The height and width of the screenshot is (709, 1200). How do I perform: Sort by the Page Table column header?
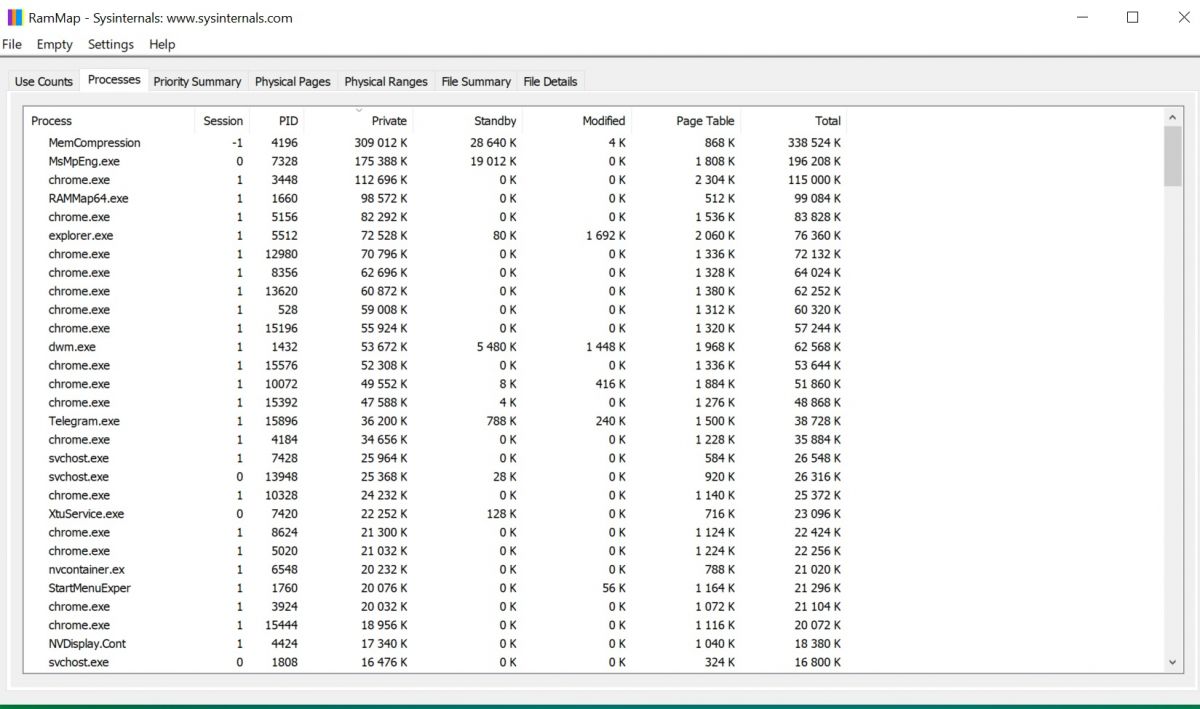click(x=686, y=121)
